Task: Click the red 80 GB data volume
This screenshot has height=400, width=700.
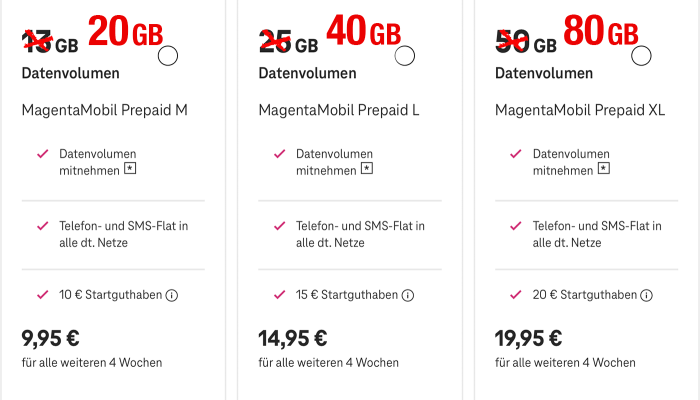Action: [601, 33]
